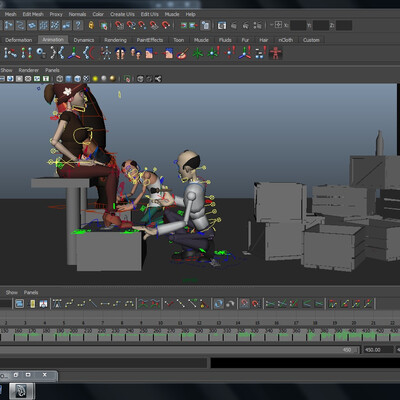Click the range slider bar showing 450
Viewport: 400px width, 400px height.
pos(179,350)
